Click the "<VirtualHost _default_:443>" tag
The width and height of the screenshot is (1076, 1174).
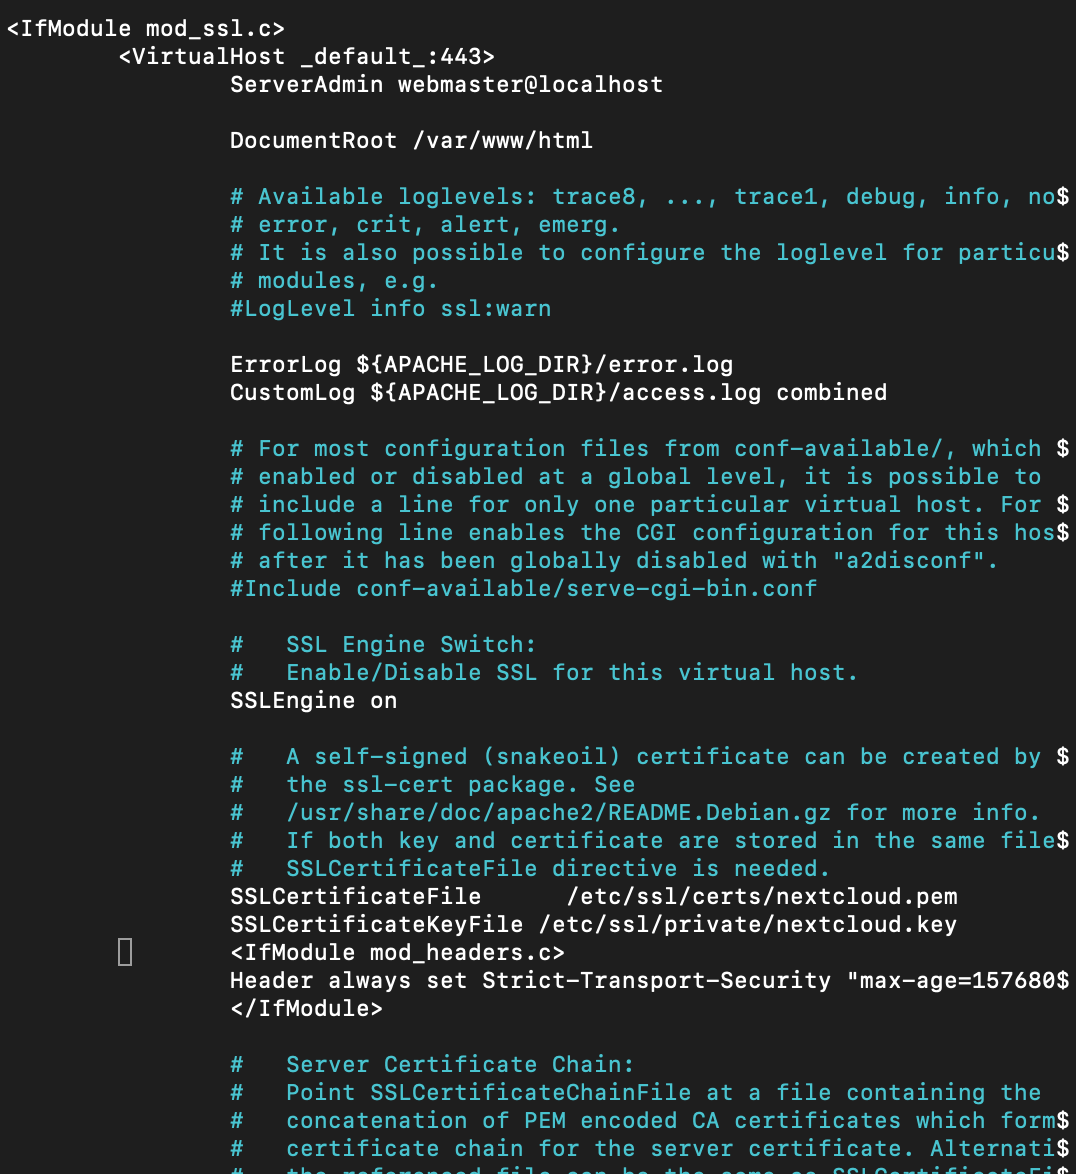306,56
